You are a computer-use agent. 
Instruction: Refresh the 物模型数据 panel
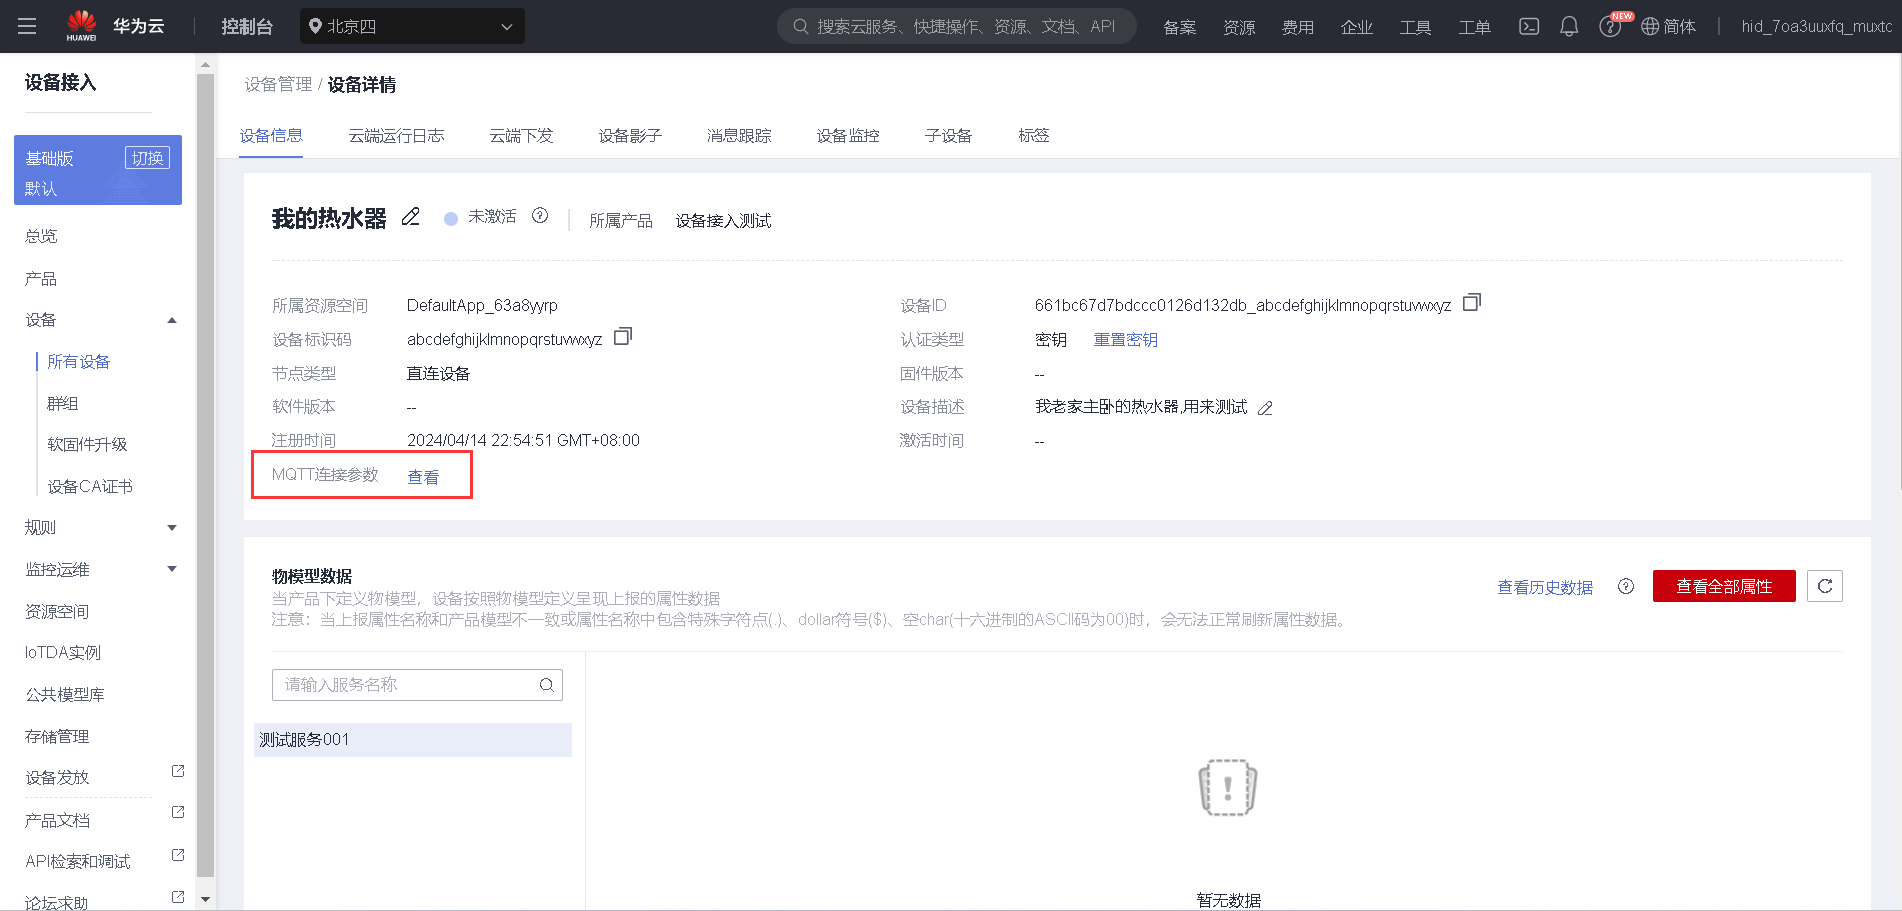coord(1825,586)
